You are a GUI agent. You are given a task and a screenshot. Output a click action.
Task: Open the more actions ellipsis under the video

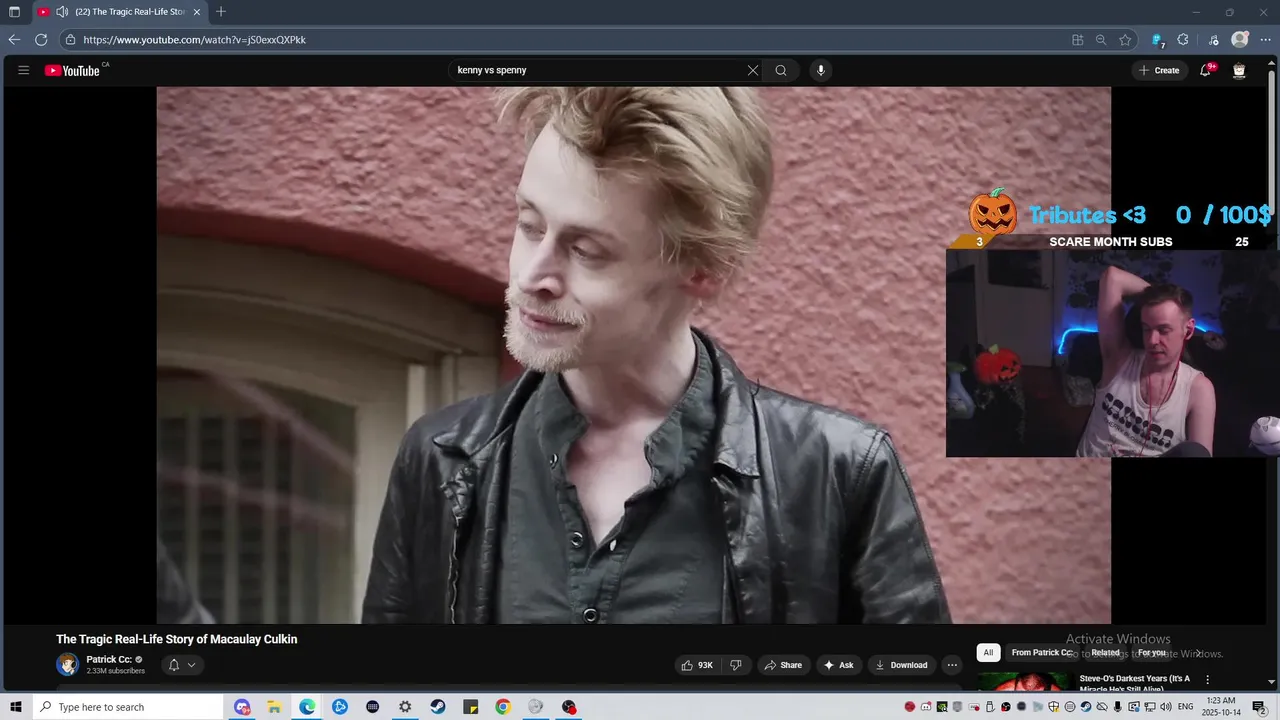click(x=952, y=665)
